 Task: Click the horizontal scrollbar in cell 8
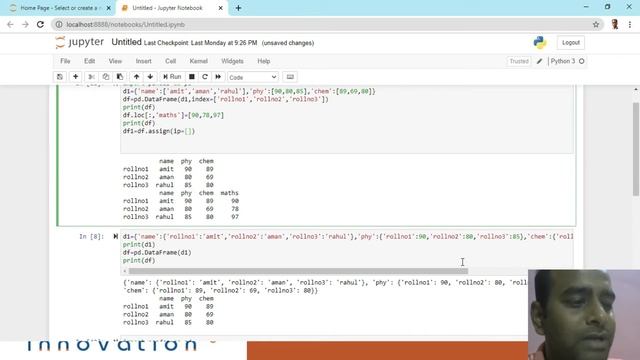(x=298, y=271)
